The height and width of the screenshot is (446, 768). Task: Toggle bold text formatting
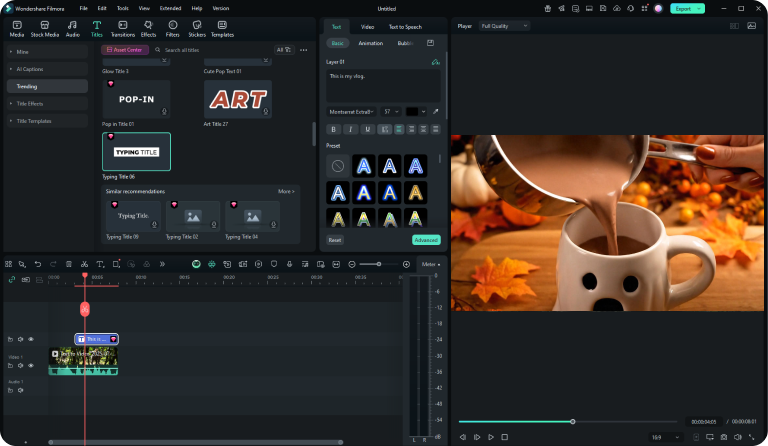[334, 129]
